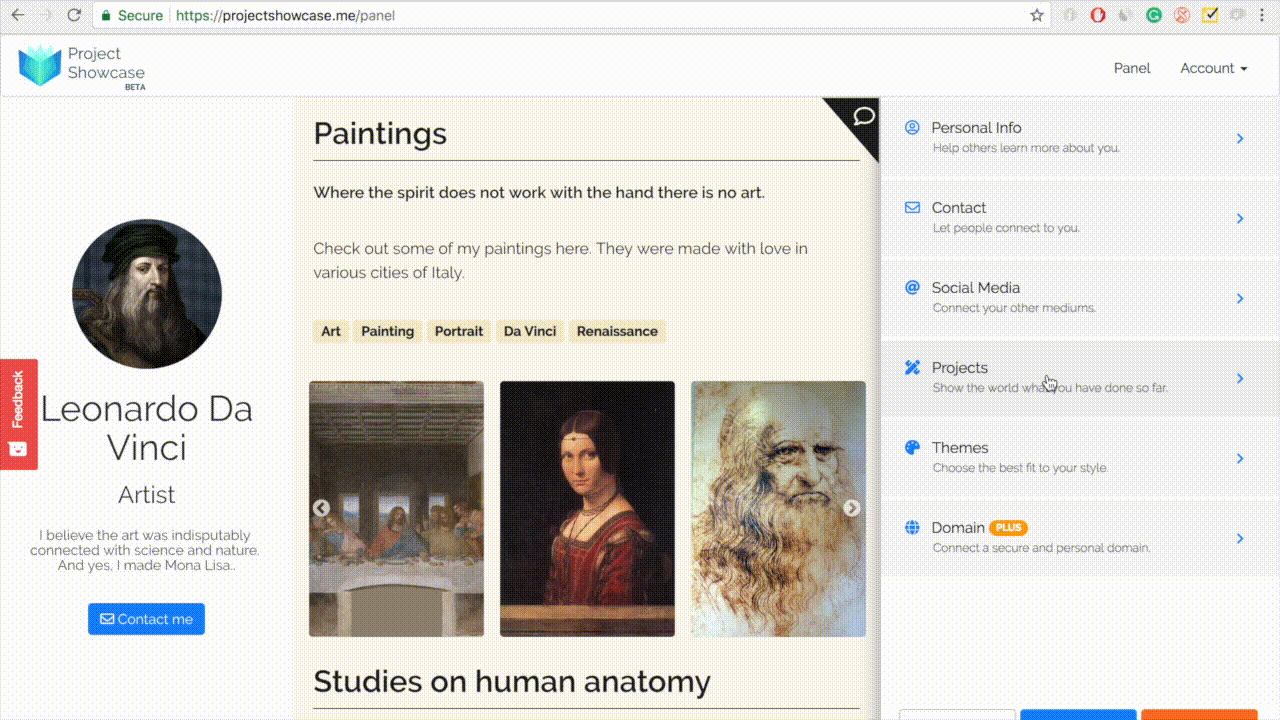Expand the Personal Info section chevron

click(1240, 138)
